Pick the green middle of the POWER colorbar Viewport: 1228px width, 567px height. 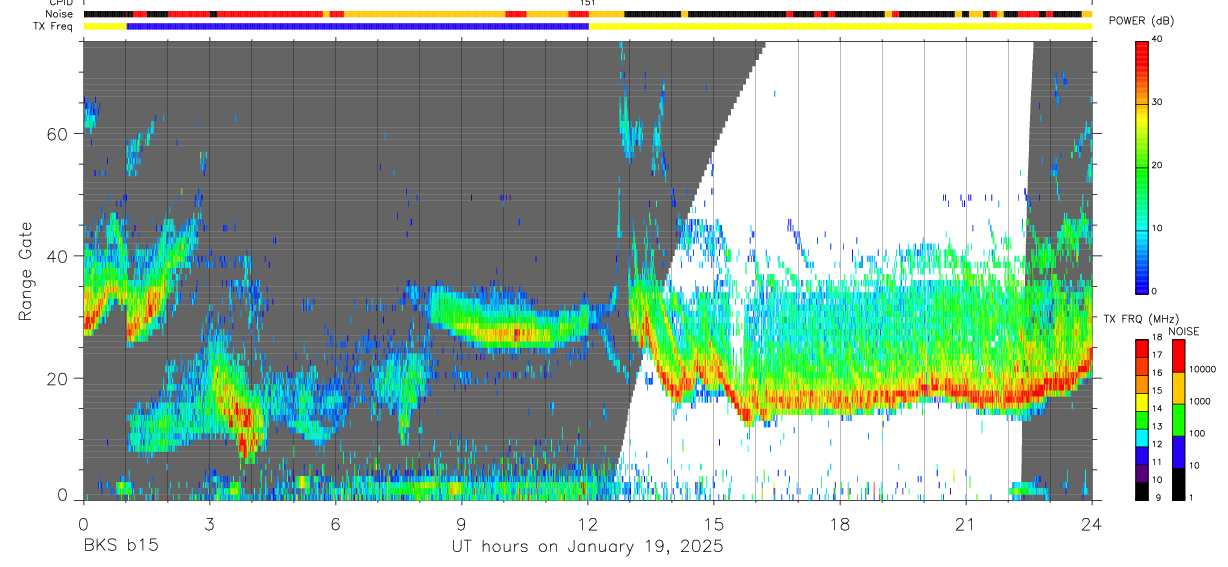[x=1142, y=165]
